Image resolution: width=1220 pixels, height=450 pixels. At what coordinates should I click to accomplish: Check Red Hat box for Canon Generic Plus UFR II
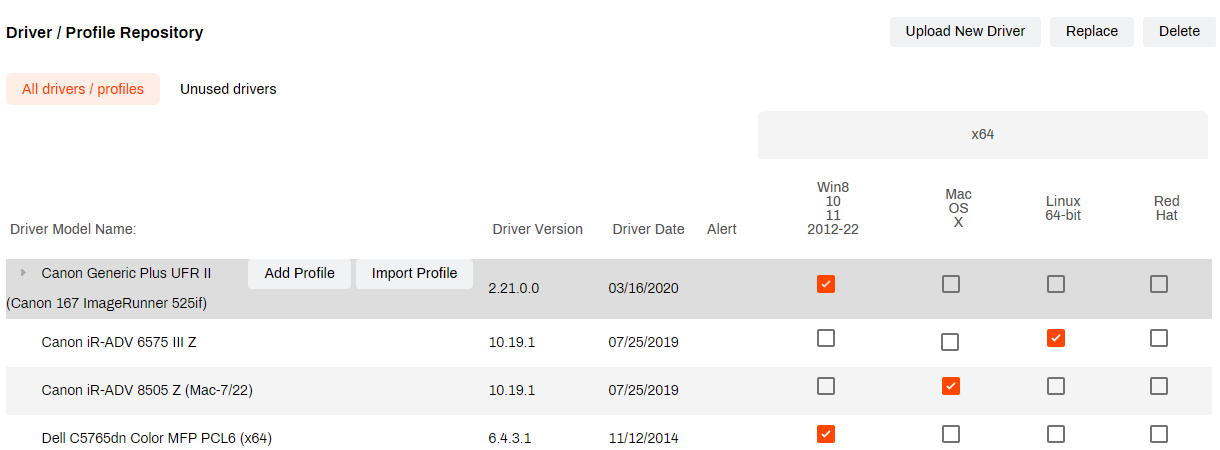point(1158,284)
